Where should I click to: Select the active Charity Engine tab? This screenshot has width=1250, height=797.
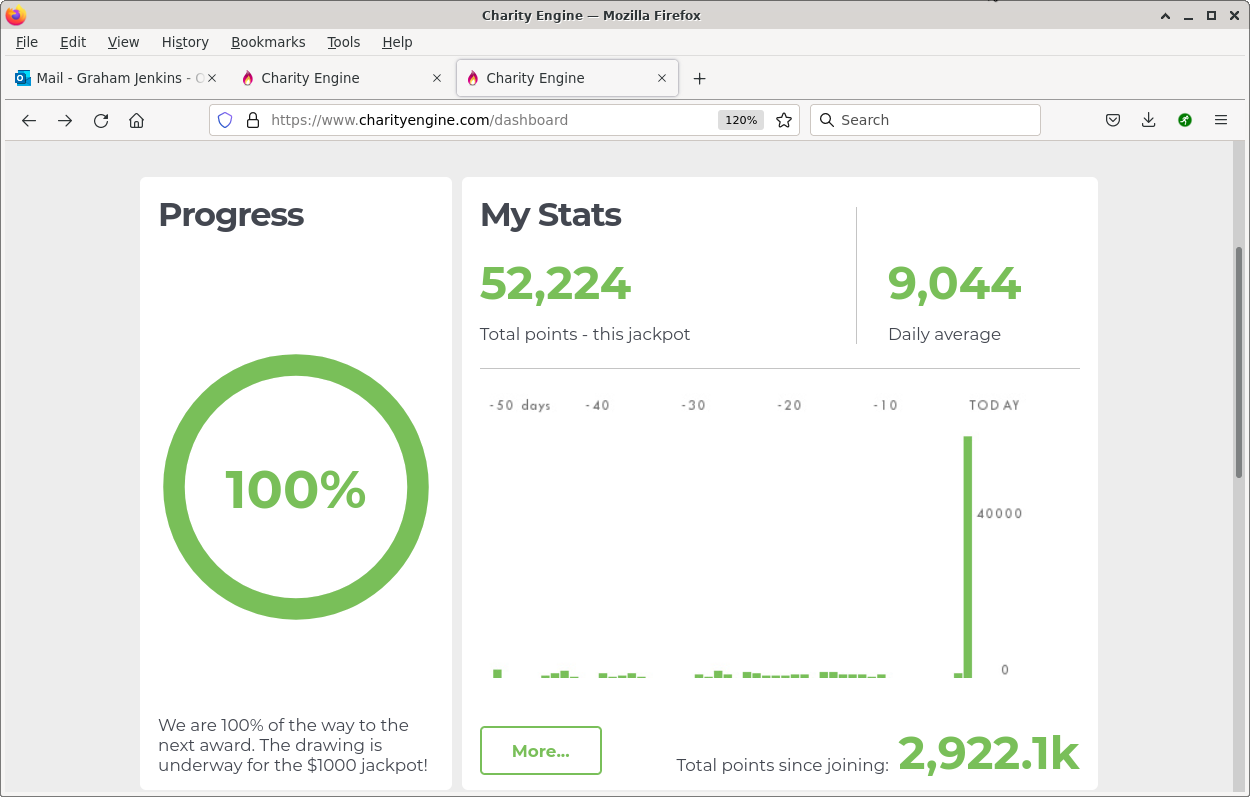567,78
